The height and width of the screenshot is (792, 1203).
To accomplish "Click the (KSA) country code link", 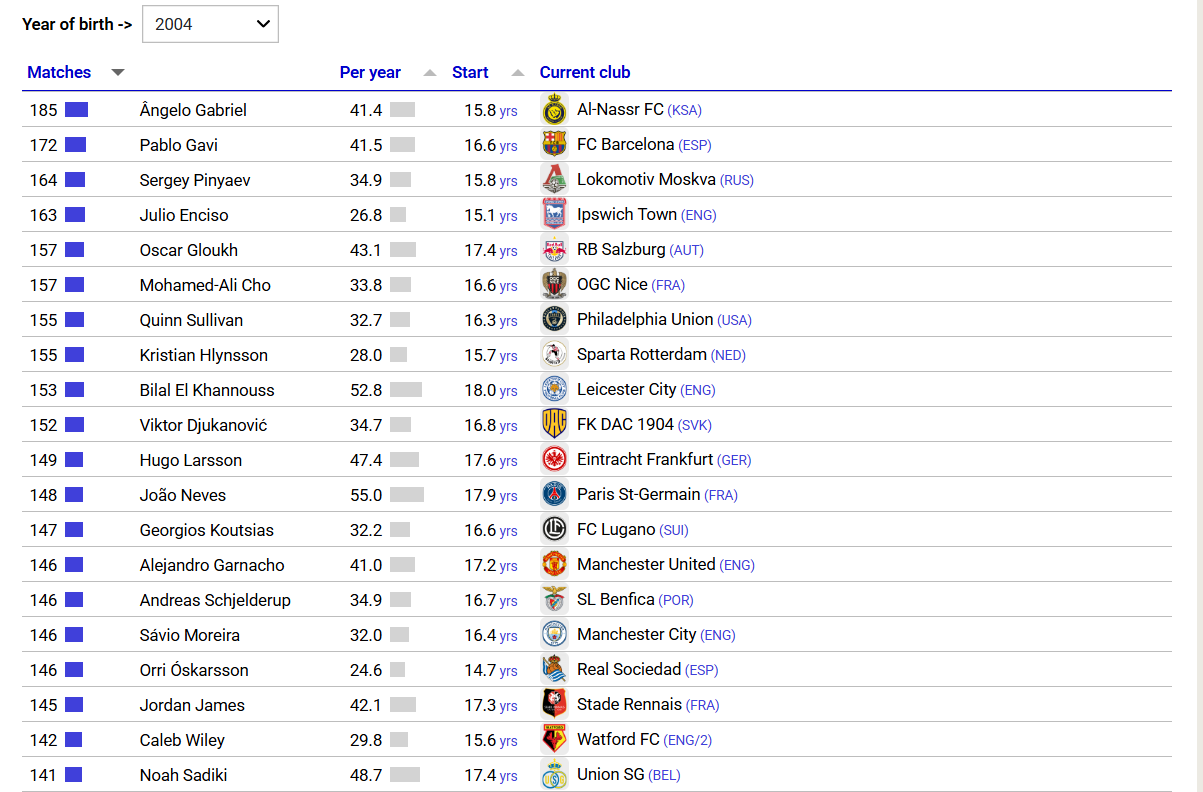I will click(685, 111).
